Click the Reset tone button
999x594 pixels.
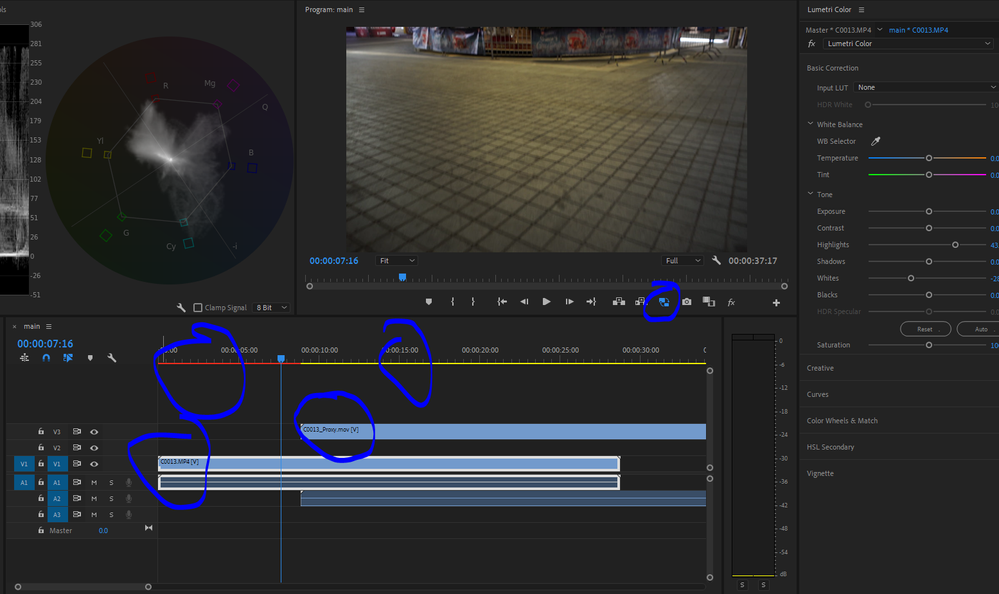pos(925,329)
